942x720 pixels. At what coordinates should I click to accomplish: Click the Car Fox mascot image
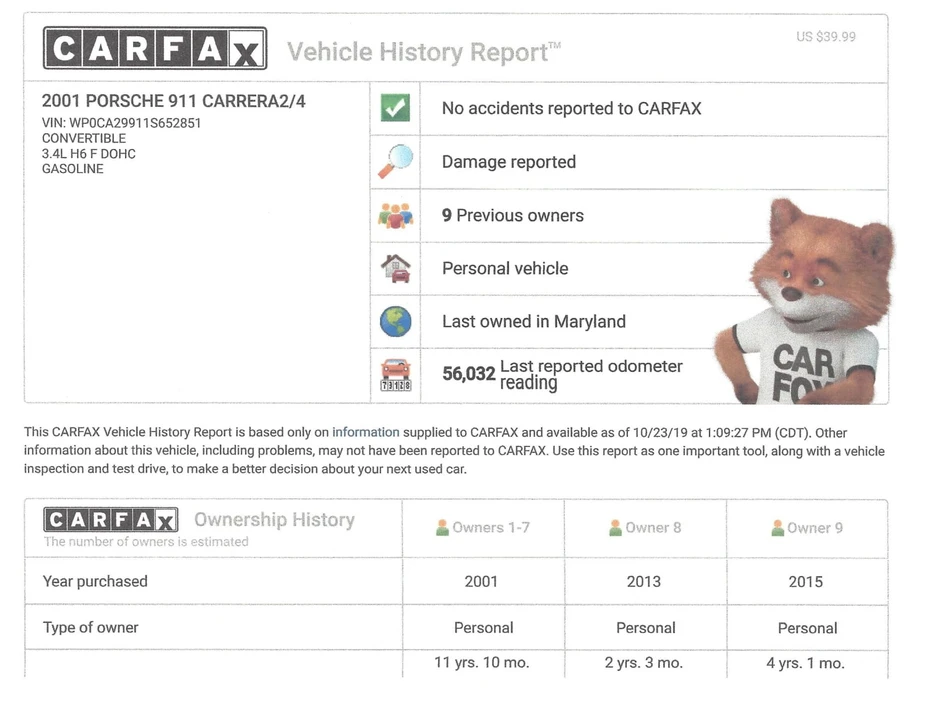805,302
